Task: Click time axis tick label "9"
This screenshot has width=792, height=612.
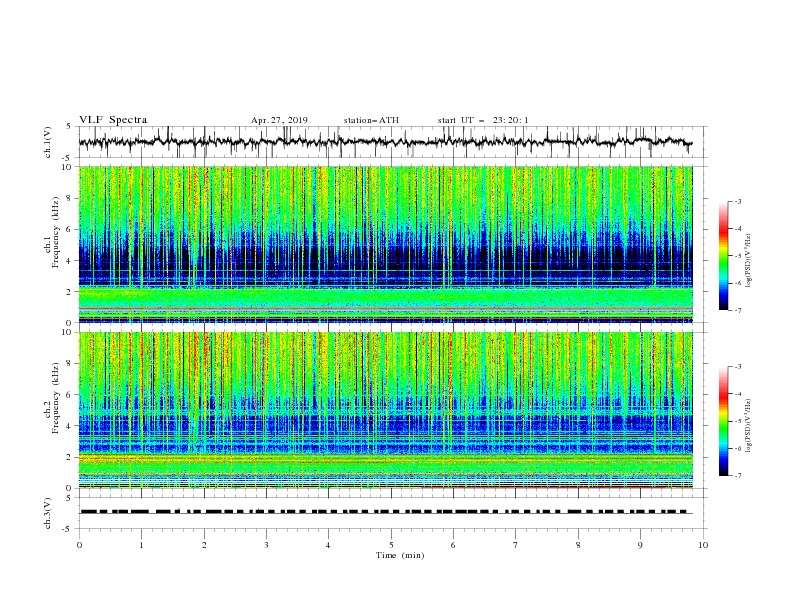Action: (x=640, y=545)
